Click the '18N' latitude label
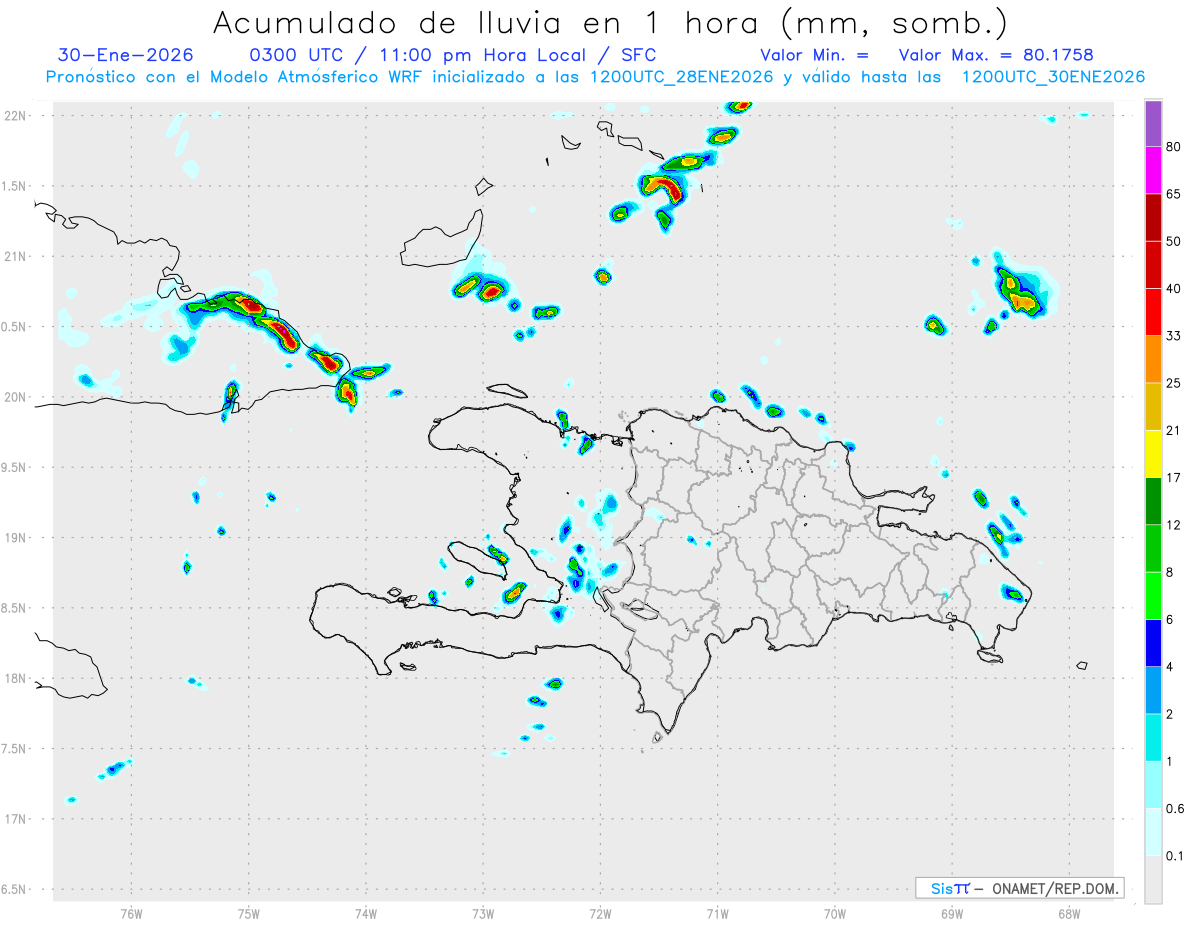The image size is (1200, 927). 15,678
